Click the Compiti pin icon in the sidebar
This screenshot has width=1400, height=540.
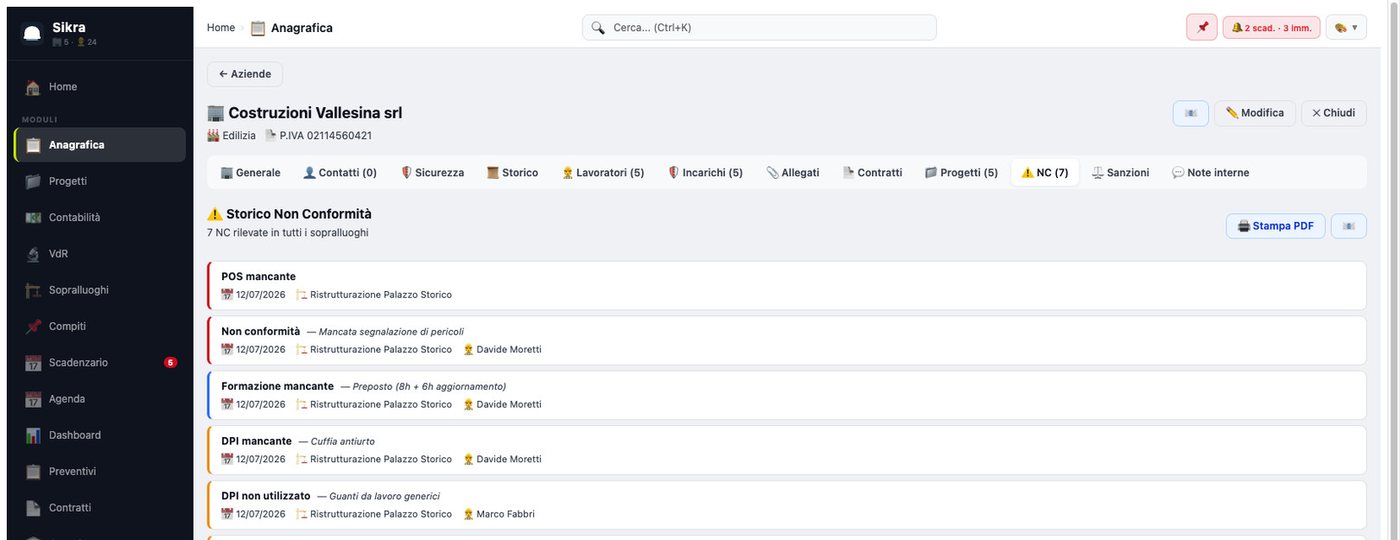(33, 326)
